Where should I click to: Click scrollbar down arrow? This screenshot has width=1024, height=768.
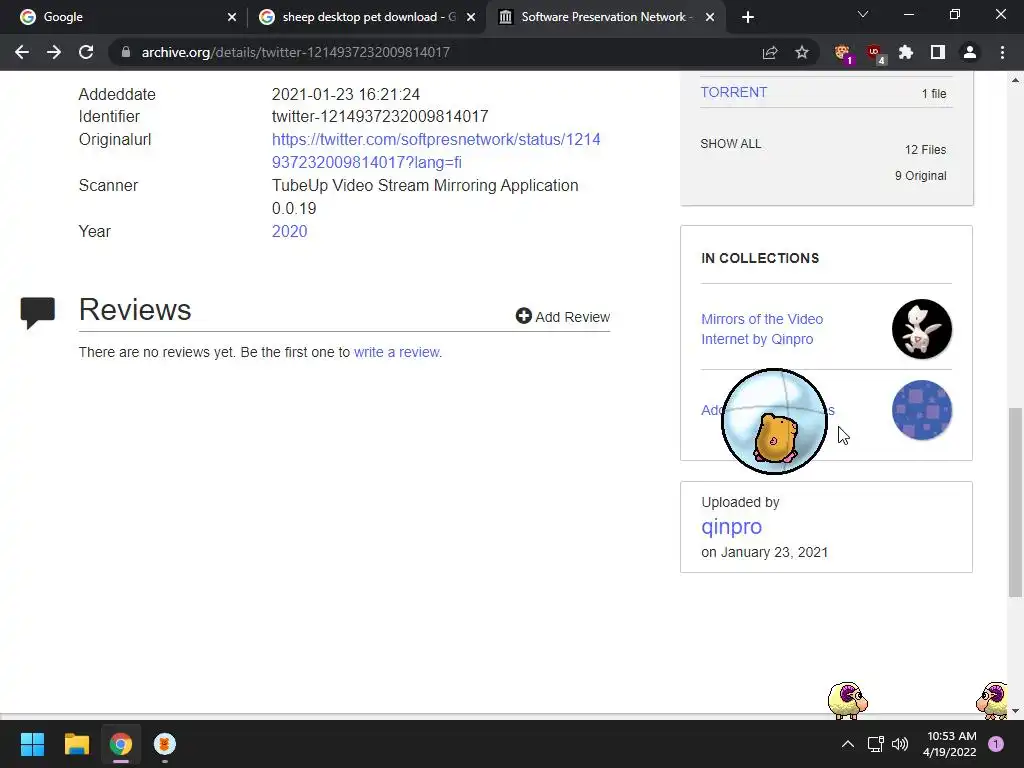1015,711
